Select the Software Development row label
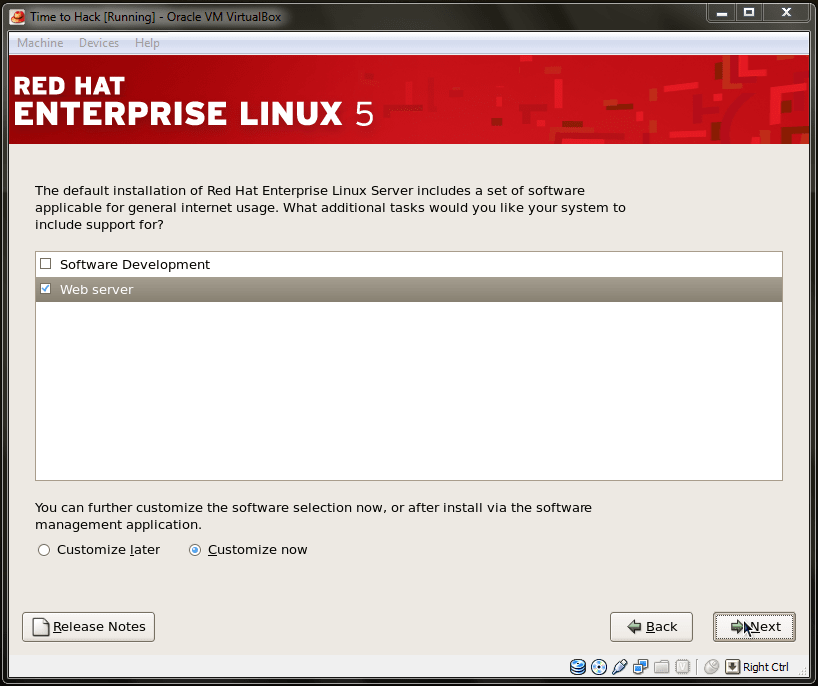This screenshot has width=818, height=686. coord(135,264)
